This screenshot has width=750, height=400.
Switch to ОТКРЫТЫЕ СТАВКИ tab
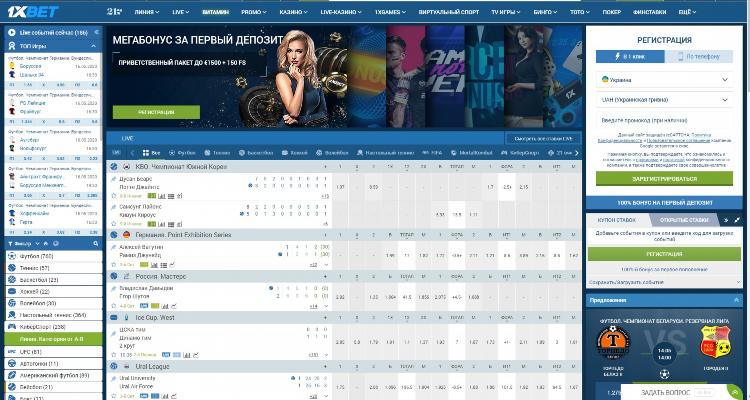point(684,220)
